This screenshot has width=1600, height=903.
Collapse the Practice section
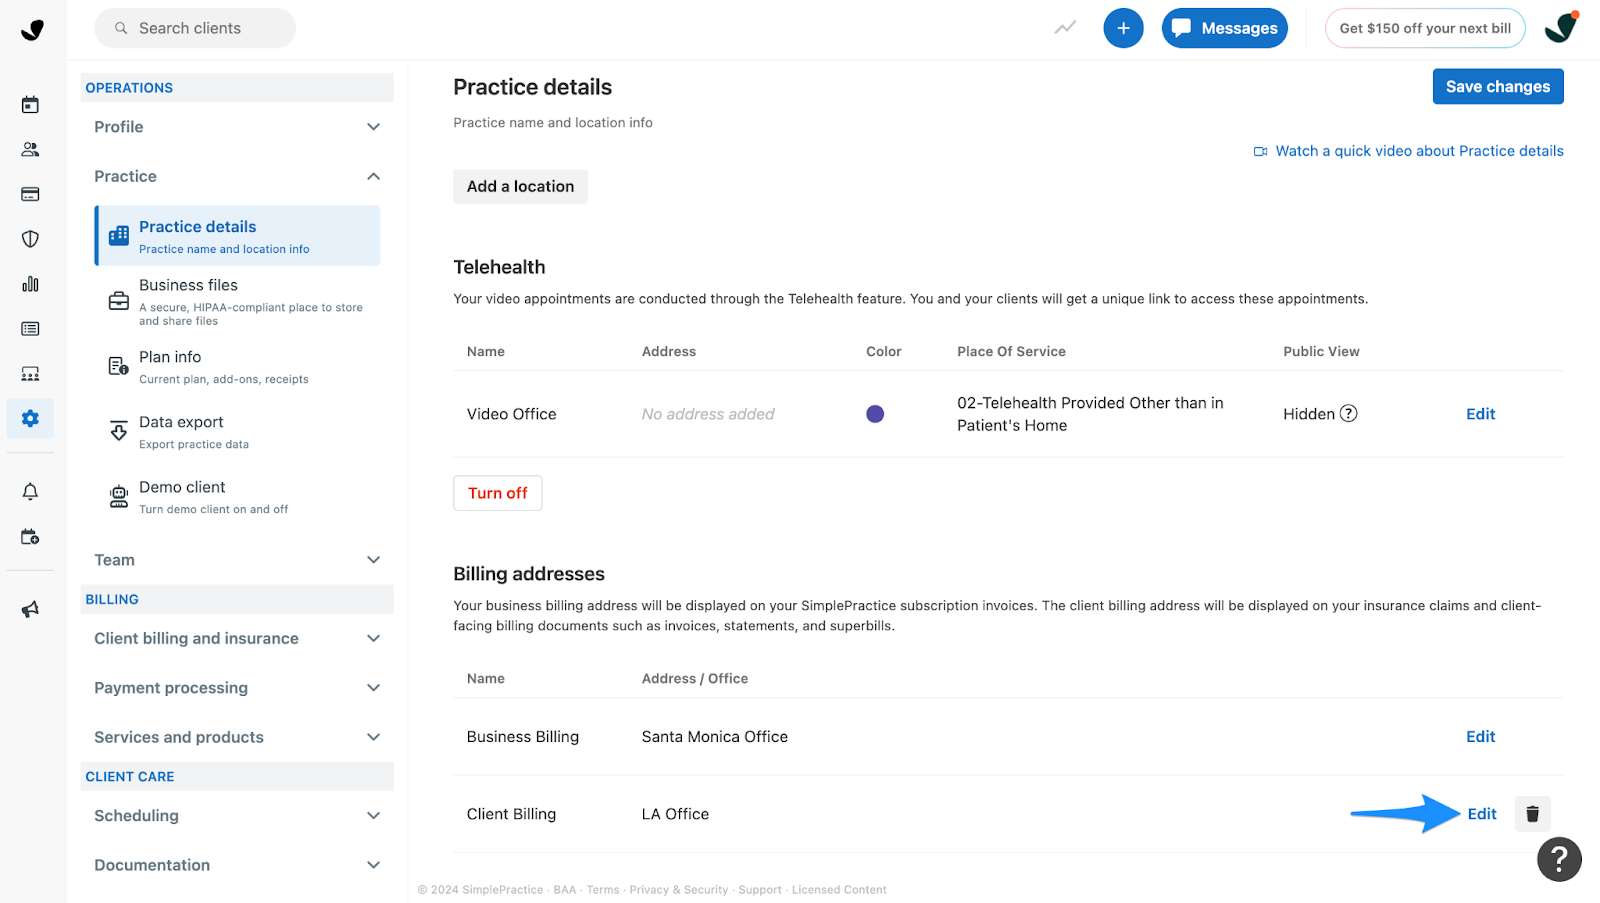click(237, 176)
